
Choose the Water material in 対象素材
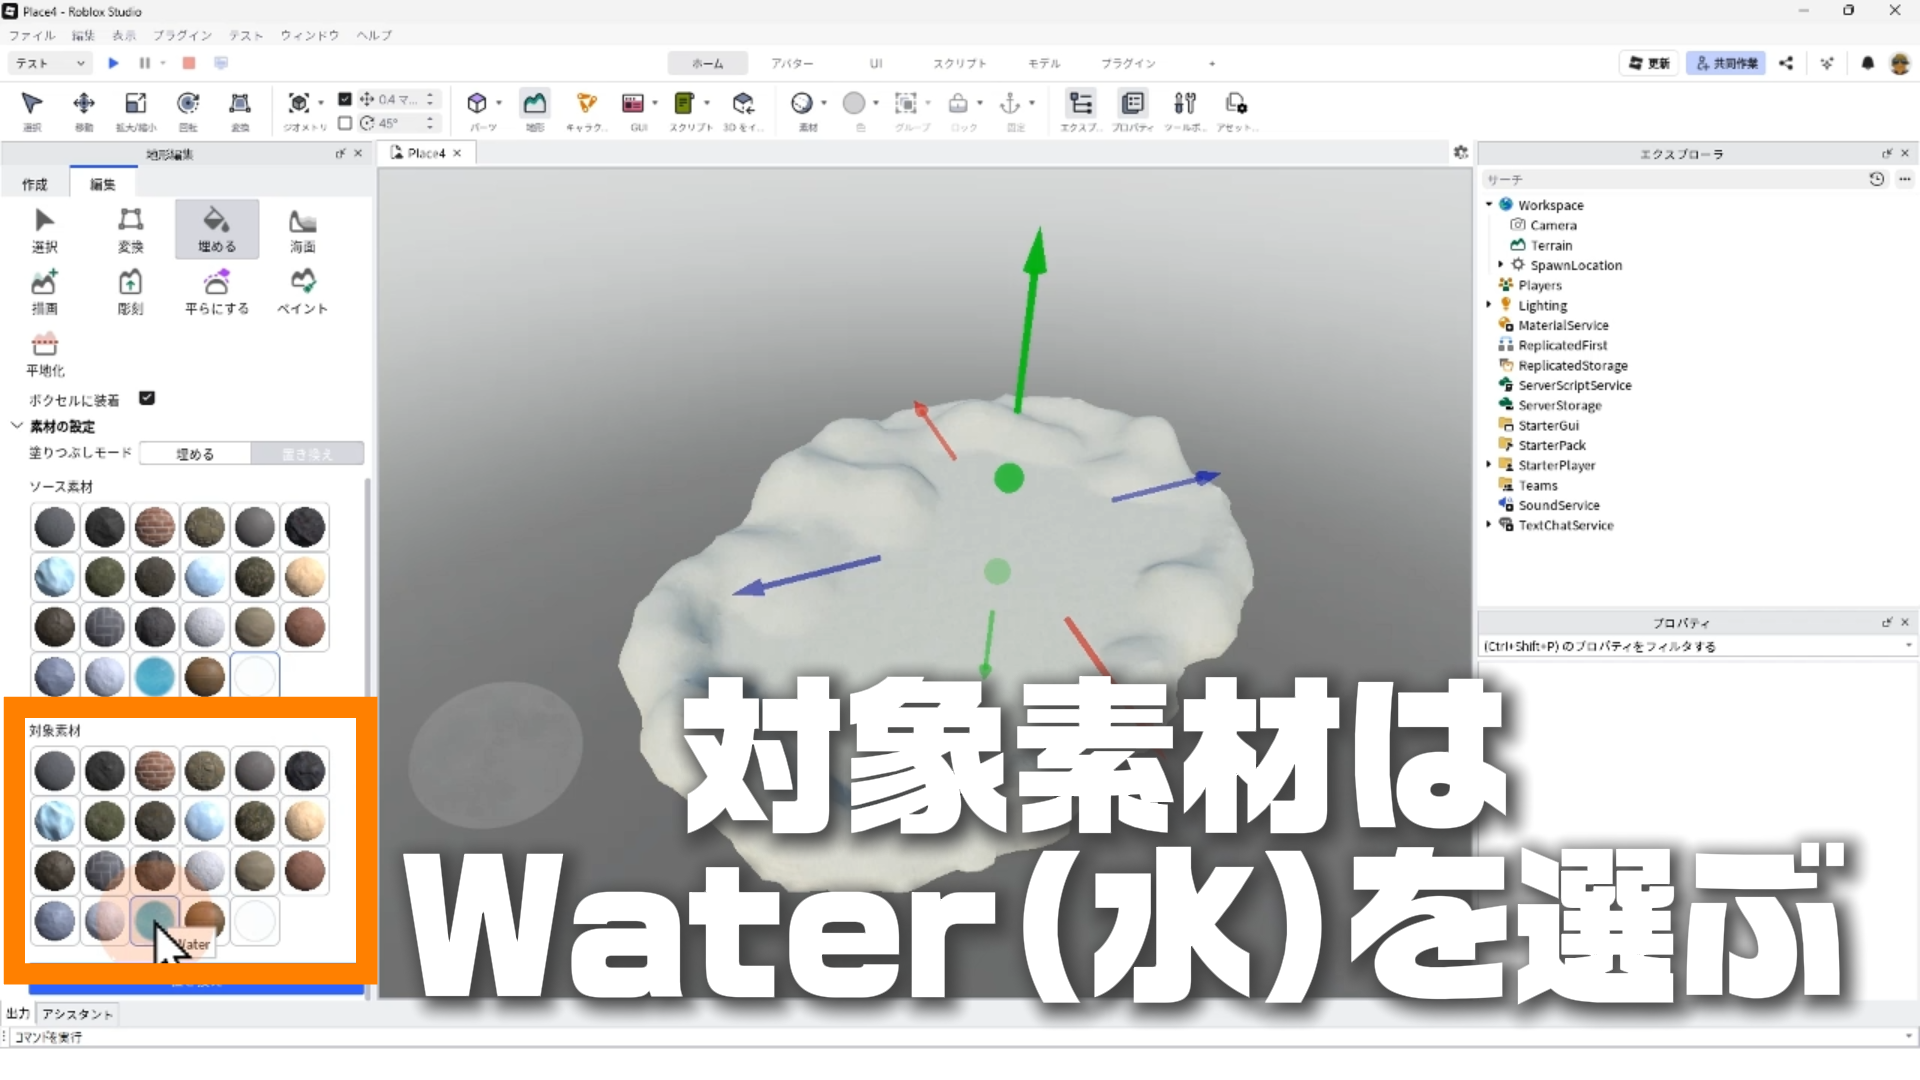pos(154,919)
